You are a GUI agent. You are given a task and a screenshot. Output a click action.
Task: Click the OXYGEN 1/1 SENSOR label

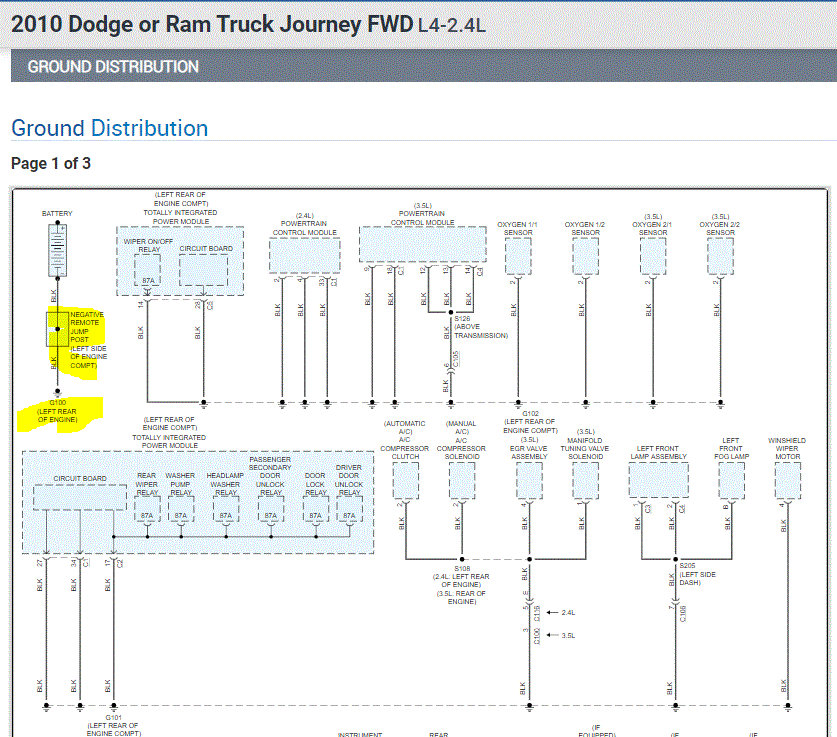click(517, 228)
